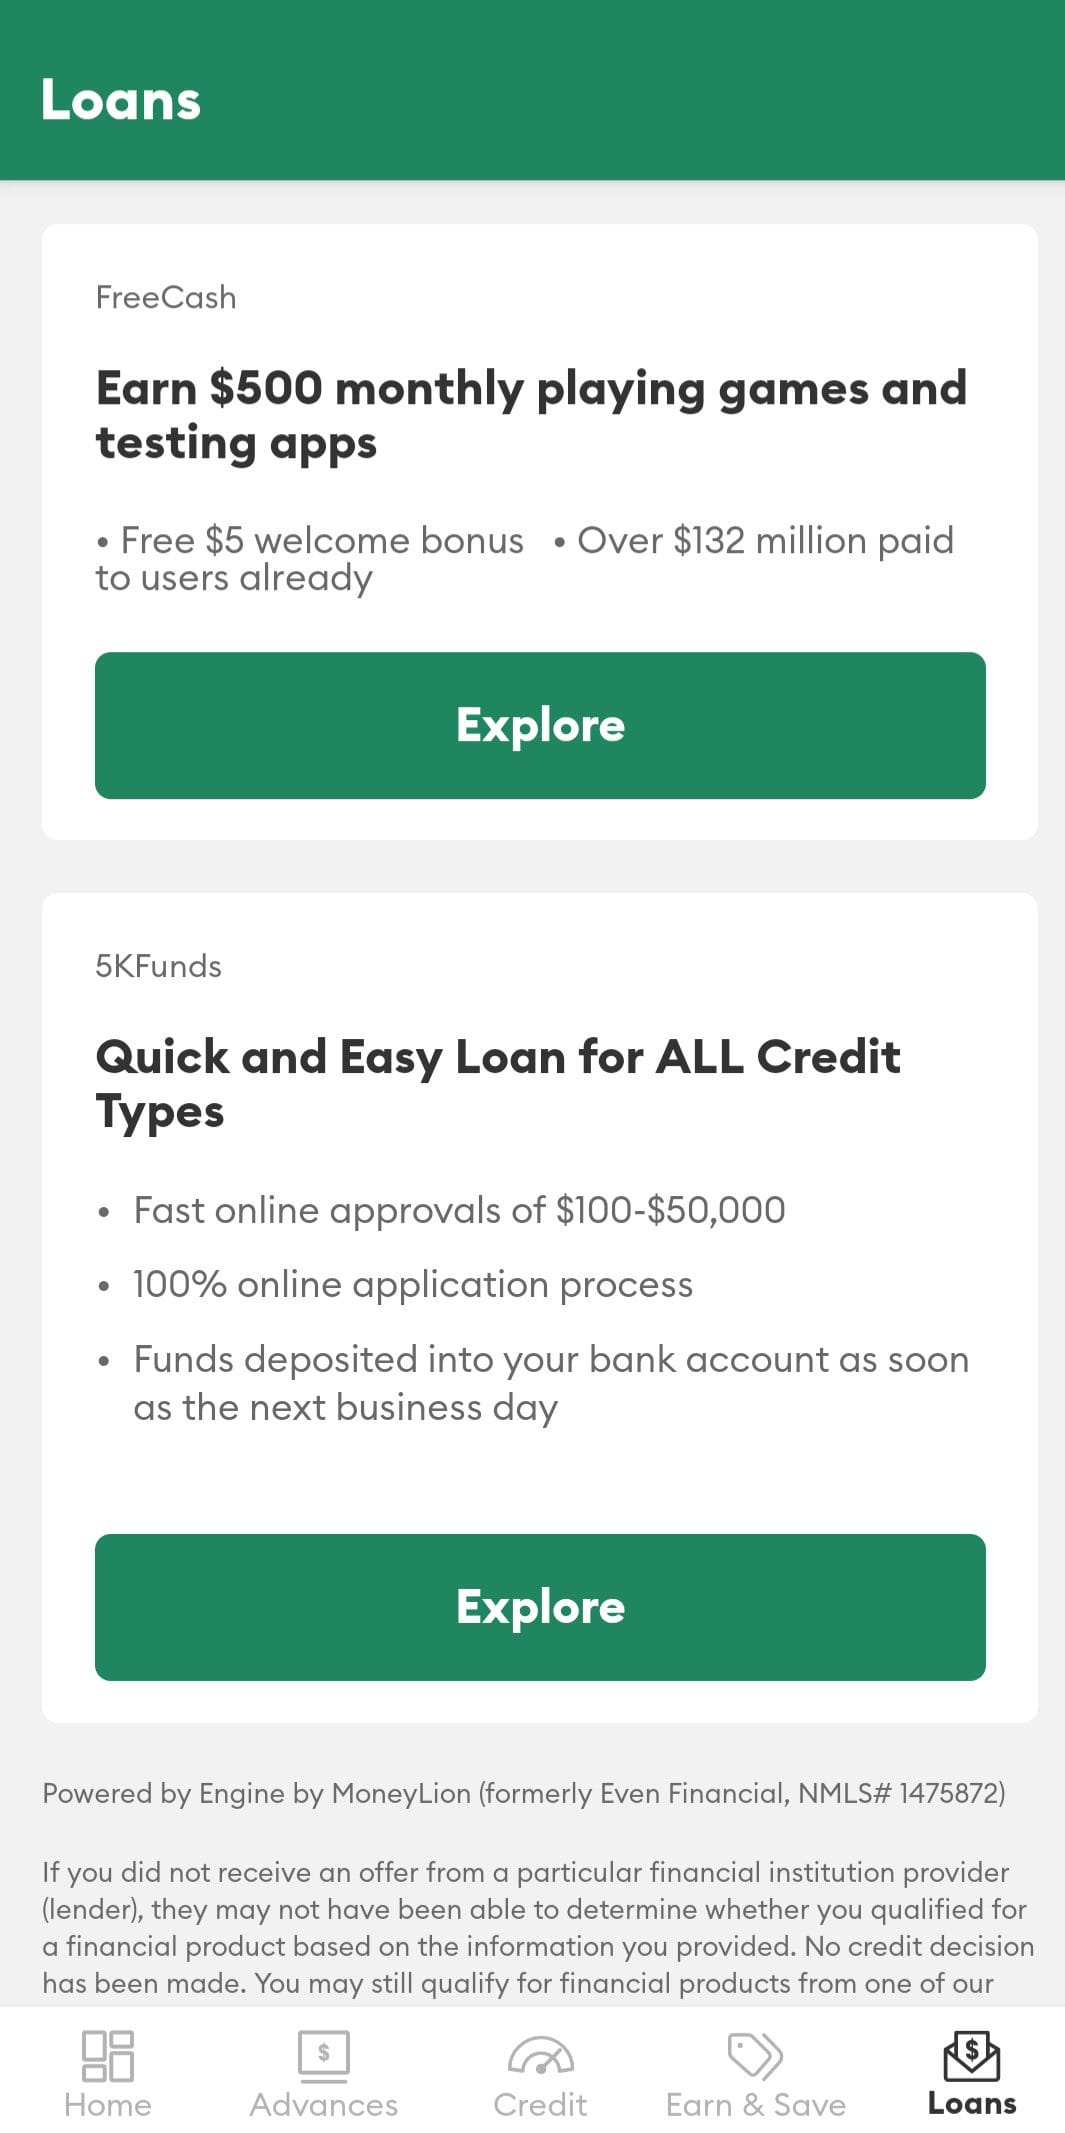
Task: Tap the 'Earn $500 monthly' offer headline
Action: 531,415
